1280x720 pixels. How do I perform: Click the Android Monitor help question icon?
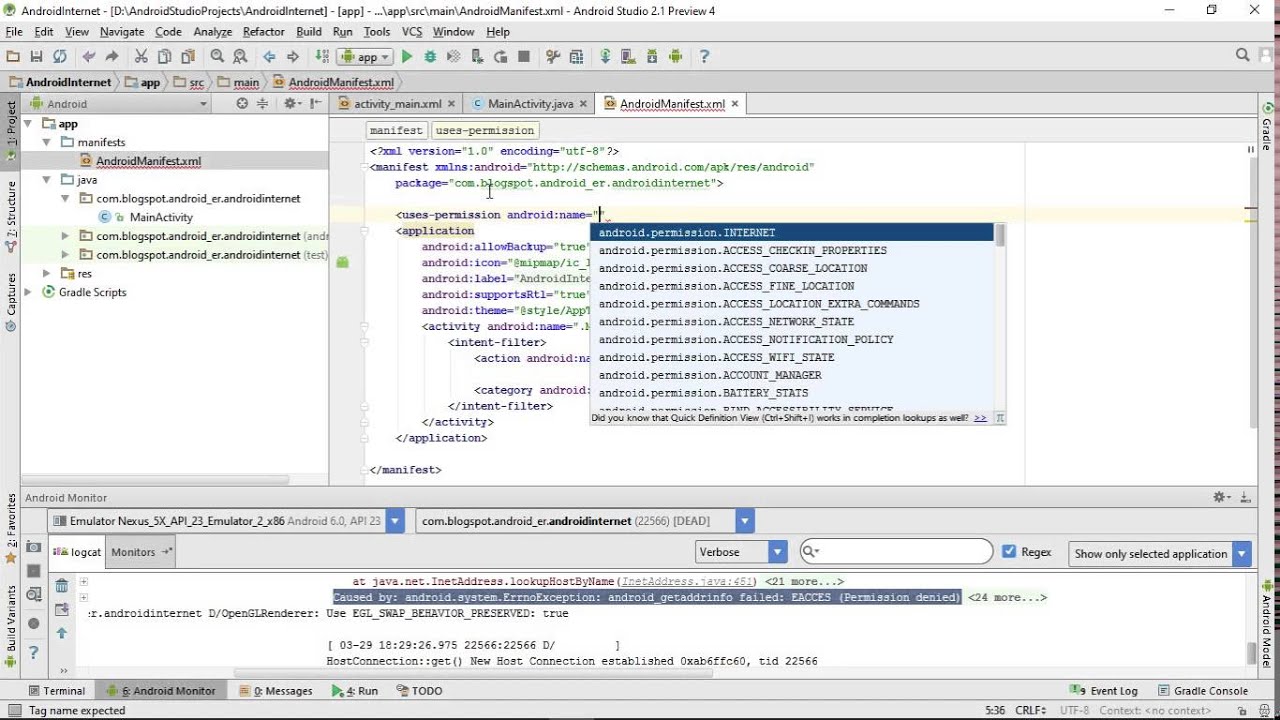pyautogui.click(x=33, y=652)
